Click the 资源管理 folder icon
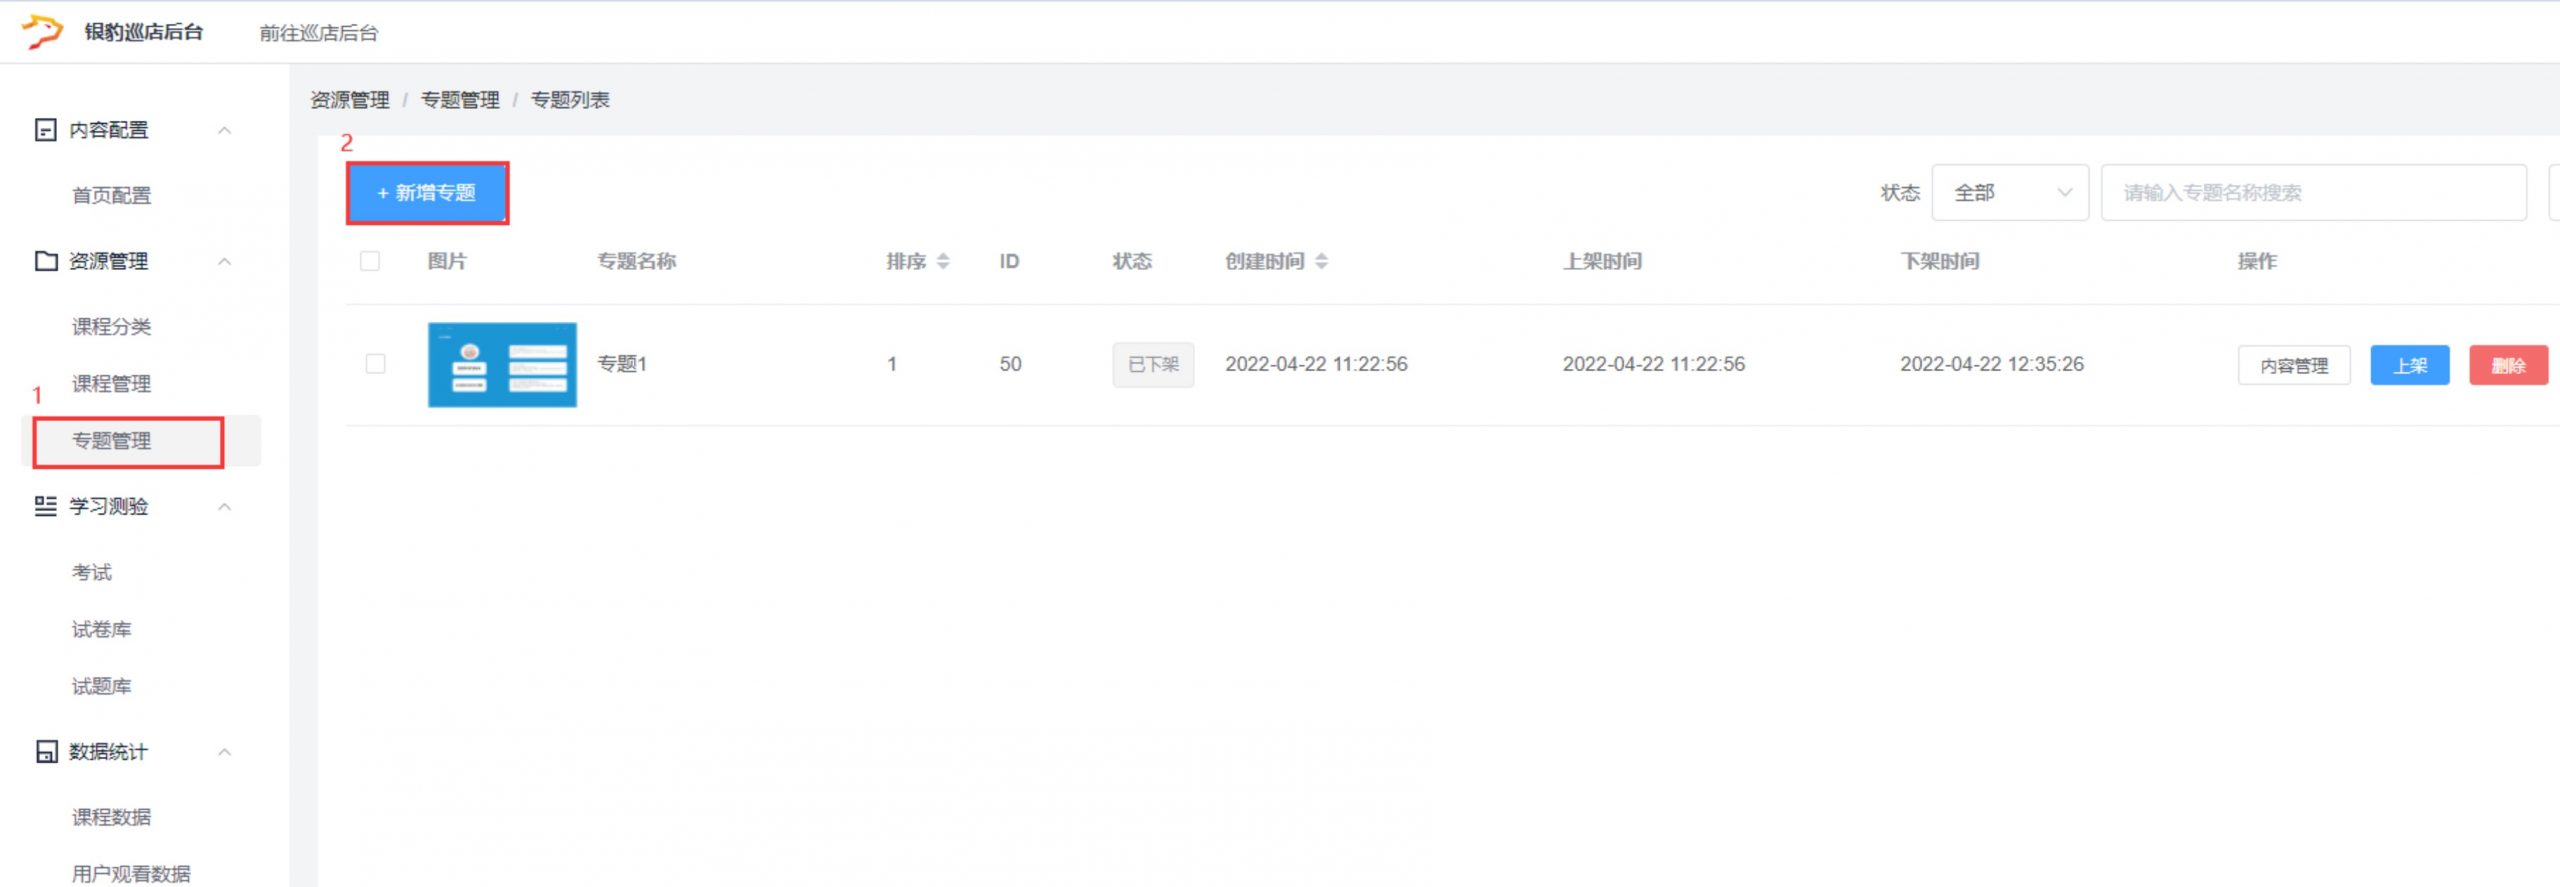The height and width of the screenshot is (887, 2560). [x=45, y=261]
